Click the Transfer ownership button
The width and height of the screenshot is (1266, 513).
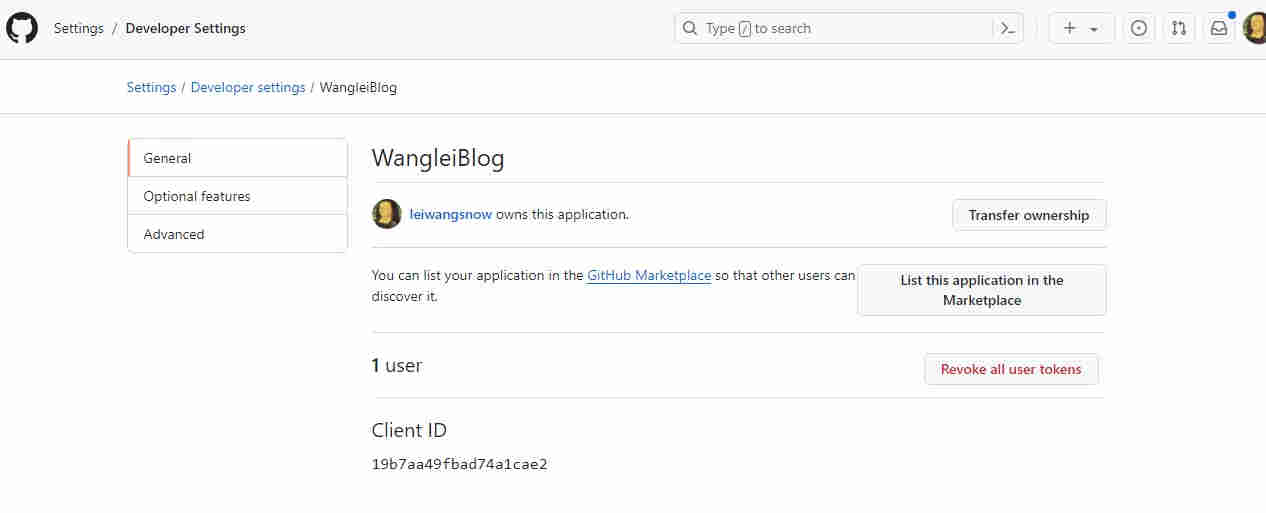(x=1029, y=215)
